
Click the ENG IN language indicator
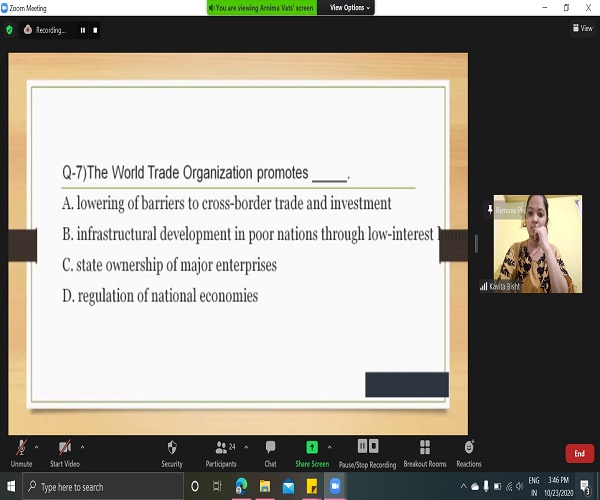click(x=534, y=487)
